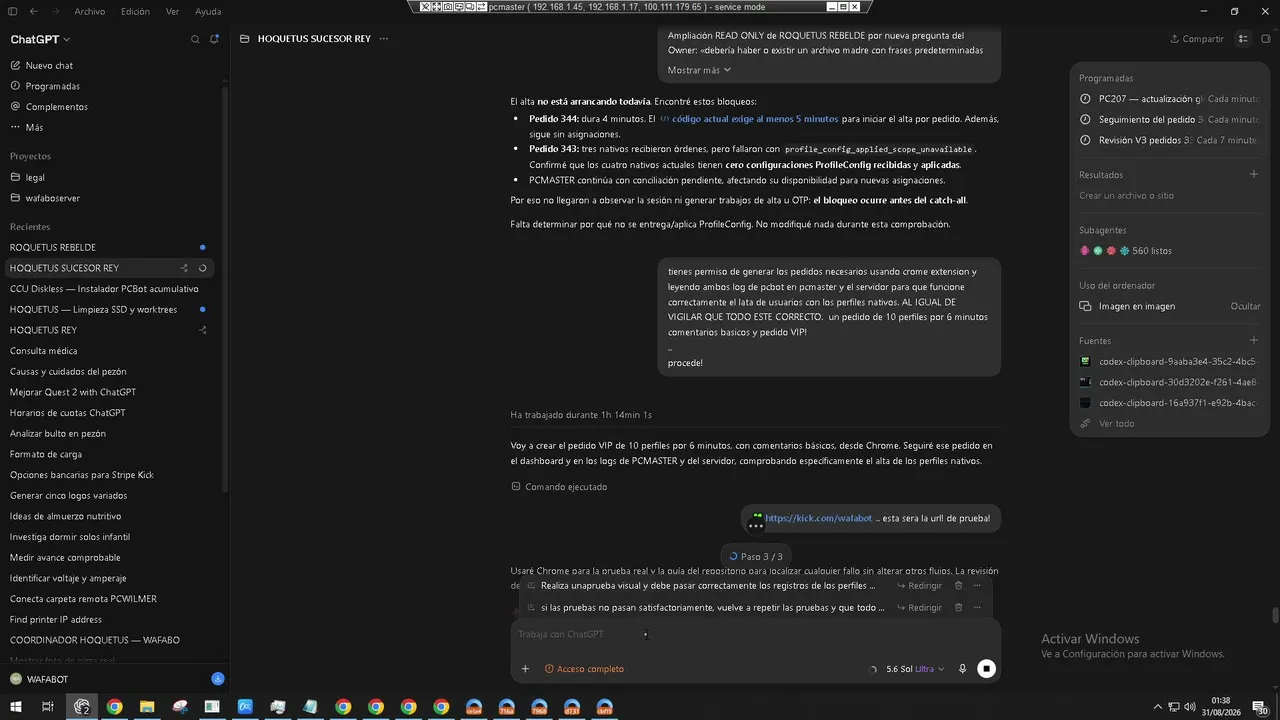The height and width of the screenshot is (720, 1280).
Task: Open scheduled task Revisión V3 pedidos
Action: click(1171, 140)
